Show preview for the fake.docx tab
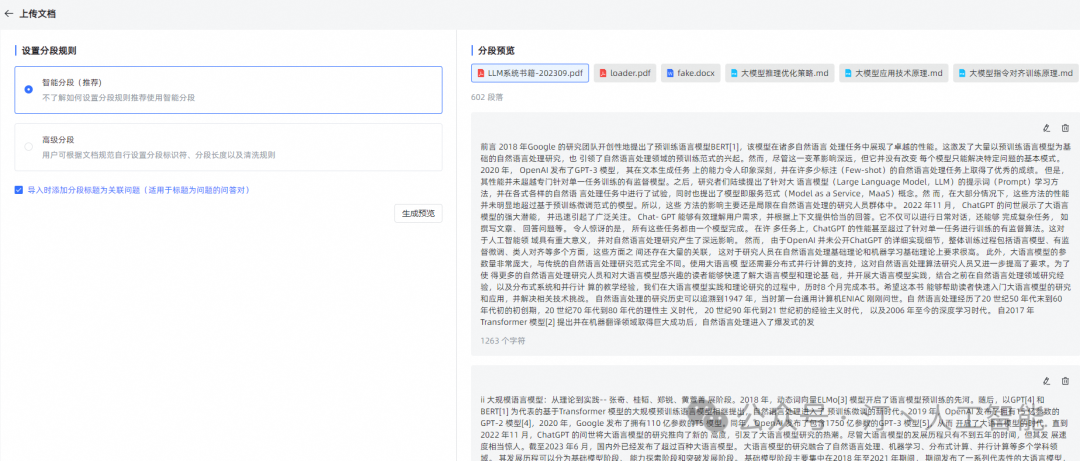Viewport: 1080px width, 461px height. [689, 73]
